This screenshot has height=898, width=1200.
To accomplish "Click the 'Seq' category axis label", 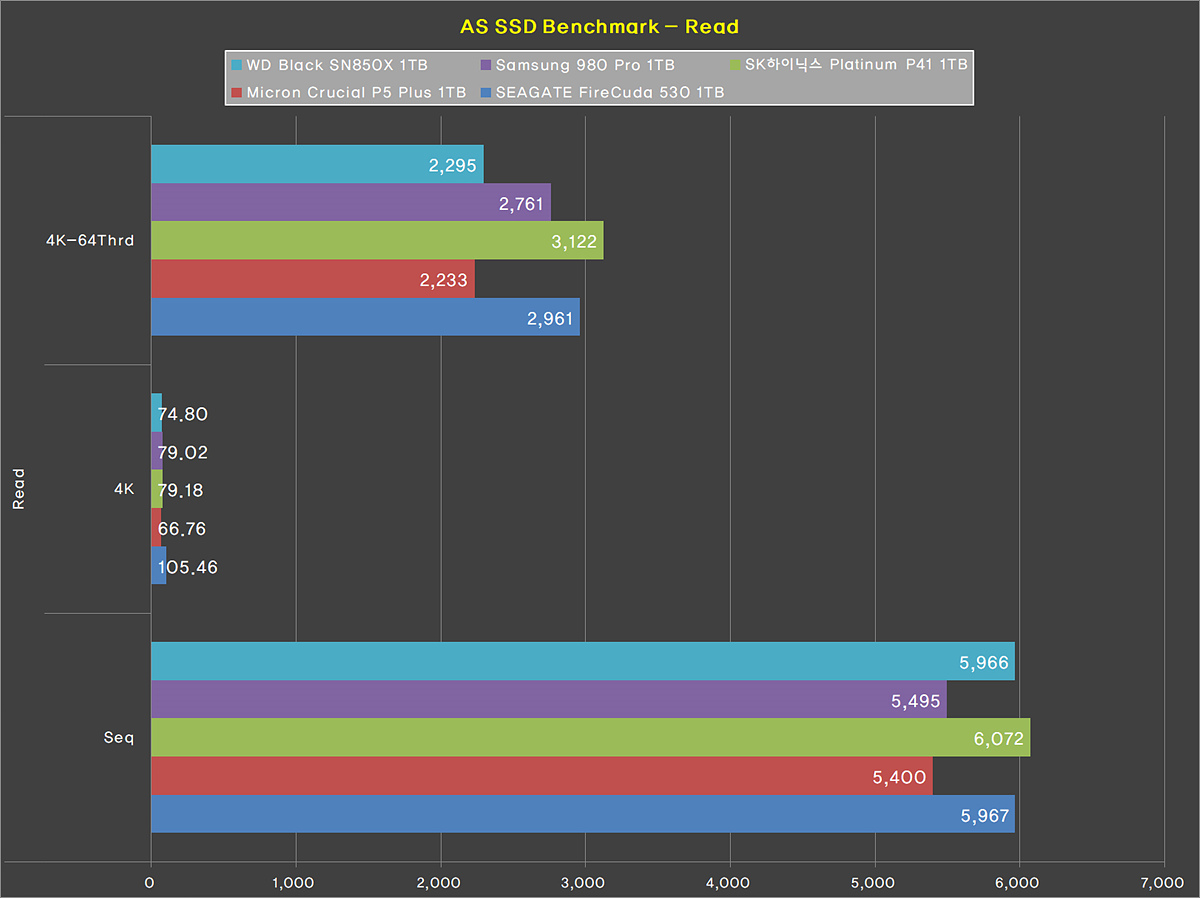I will [x=120, y=738].
